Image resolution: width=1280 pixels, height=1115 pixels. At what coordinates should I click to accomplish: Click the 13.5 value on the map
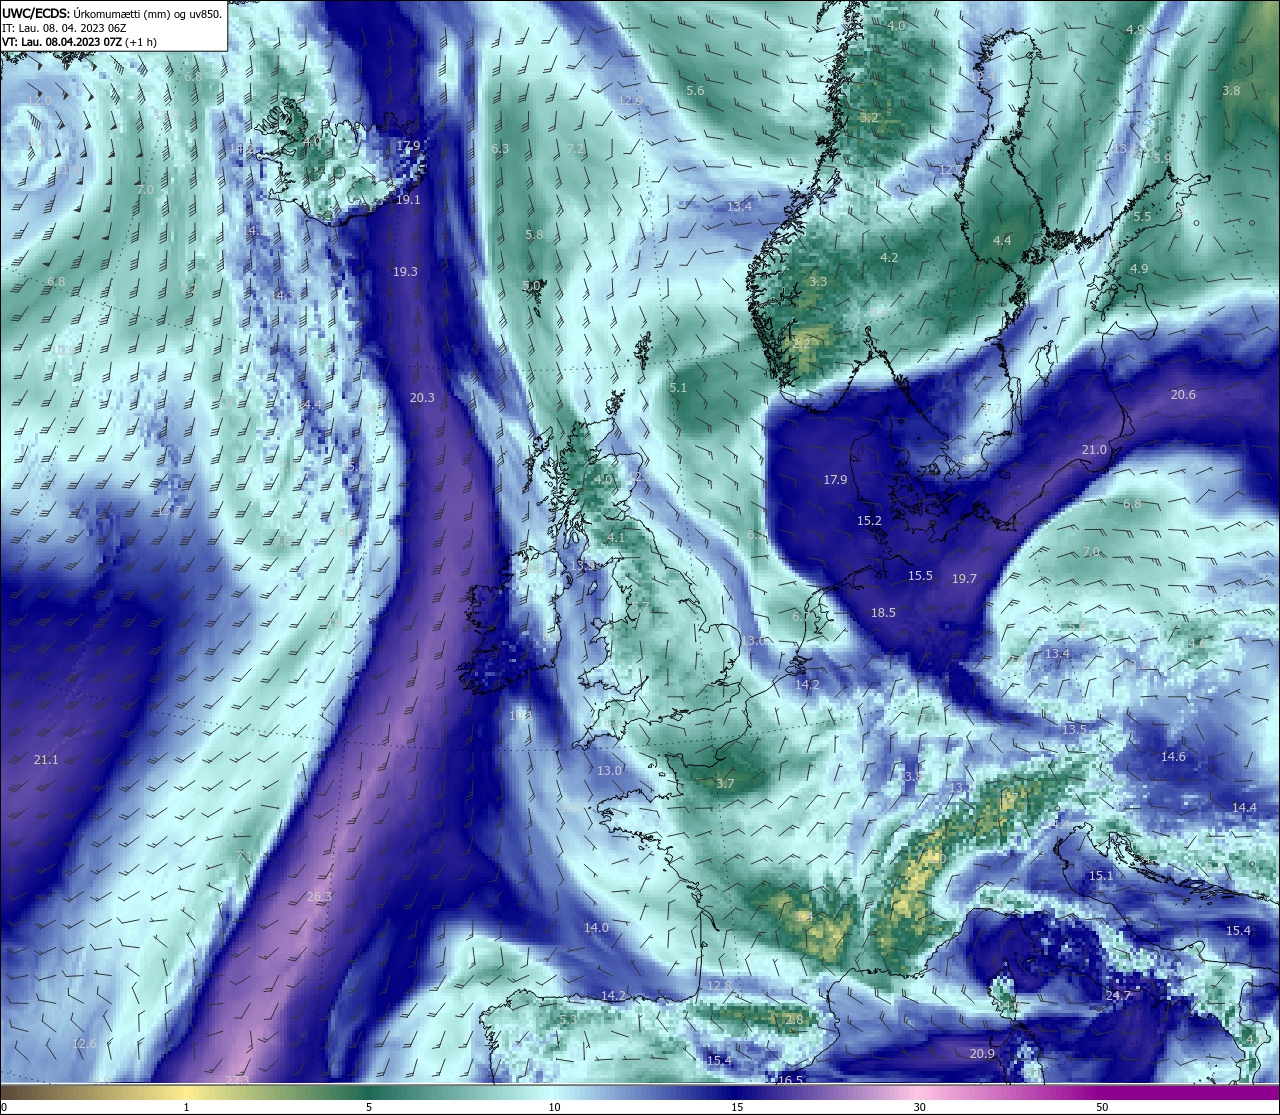click(x=1074, y=730)
